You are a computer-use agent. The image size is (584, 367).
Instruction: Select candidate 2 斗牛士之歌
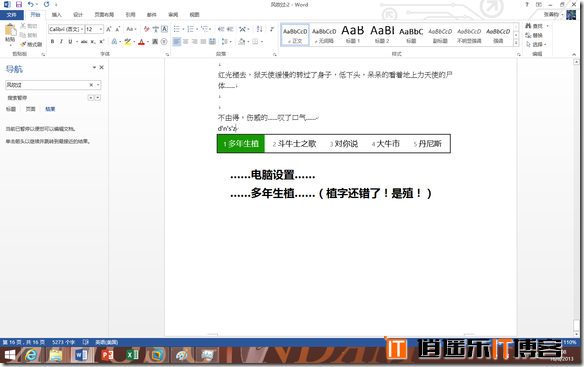point(294,144)
